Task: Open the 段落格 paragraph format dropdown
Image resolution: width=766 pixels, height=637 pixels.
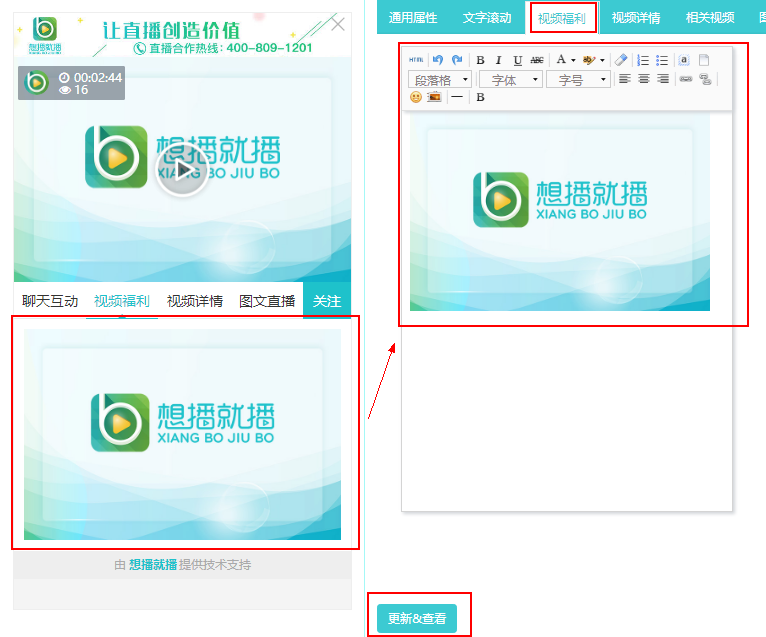Action: (440, 79)
